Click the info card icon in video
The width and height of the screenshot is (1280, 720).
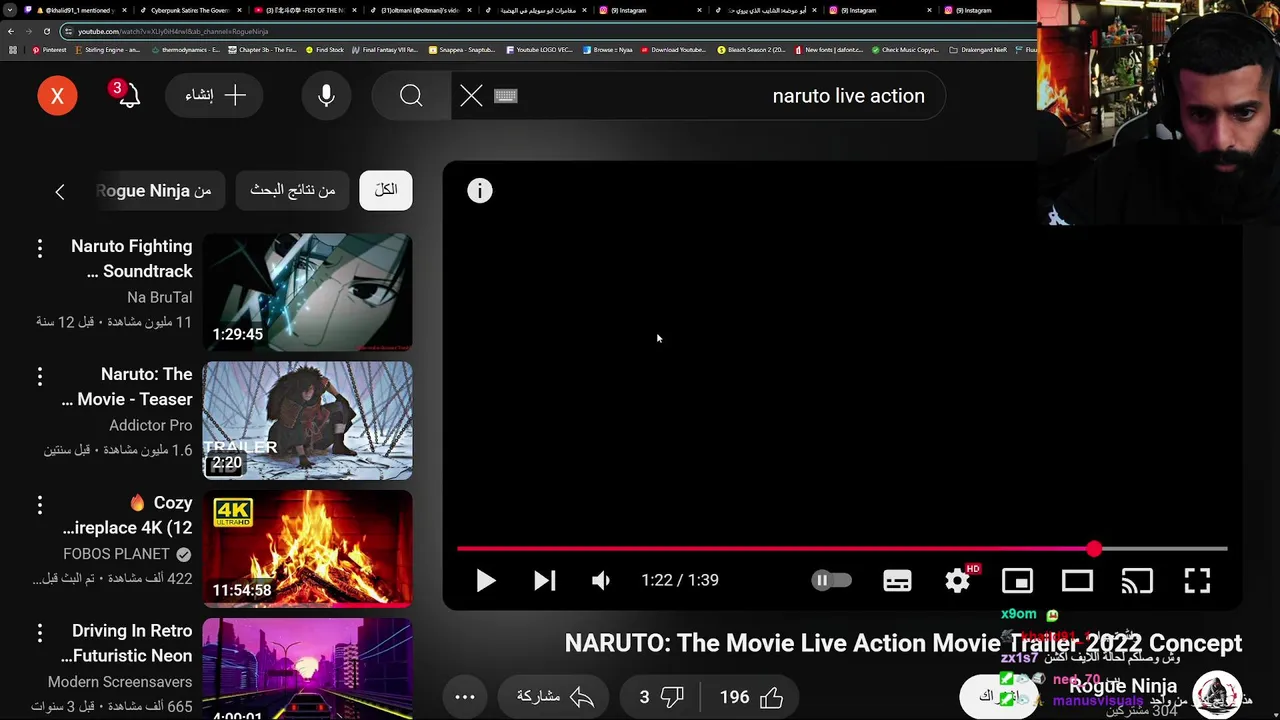480,191
